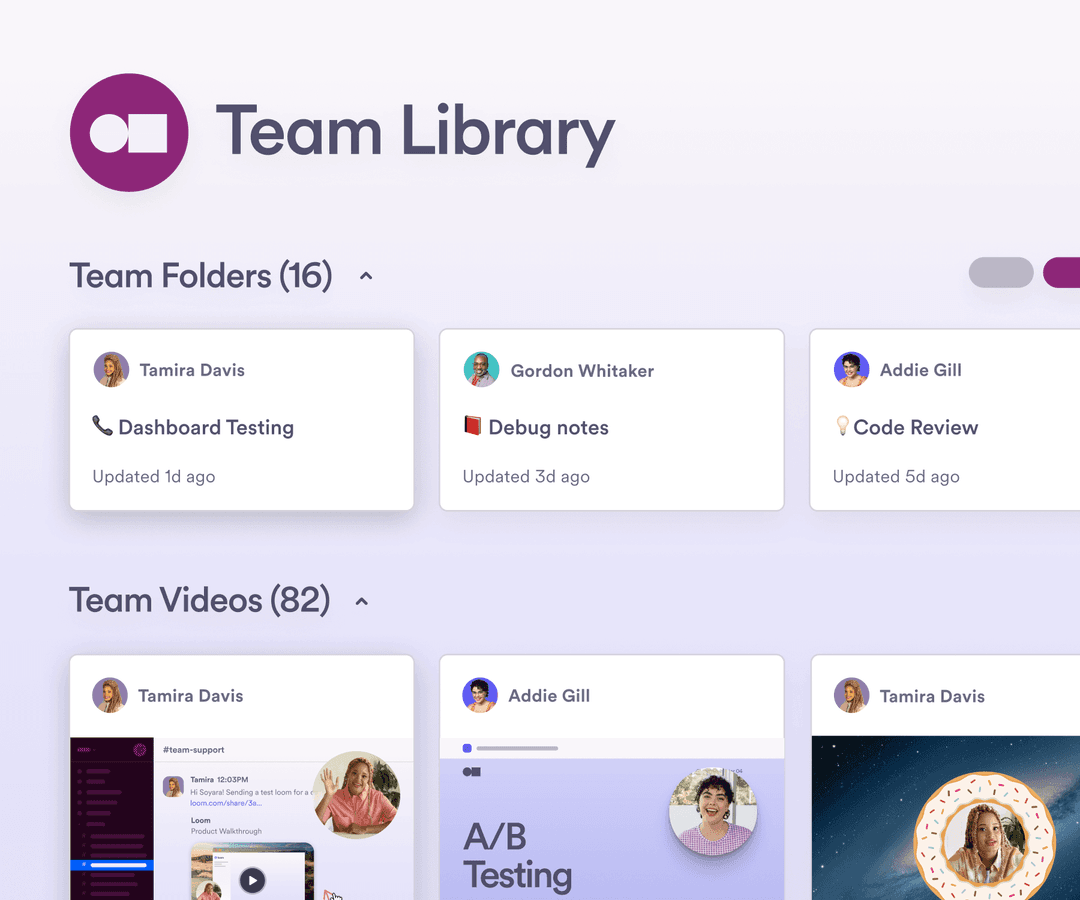The image size is (1080, 900).
Task: Click Addie Gill's avatar on the A/B Testing video
Action: click(480, 695)
